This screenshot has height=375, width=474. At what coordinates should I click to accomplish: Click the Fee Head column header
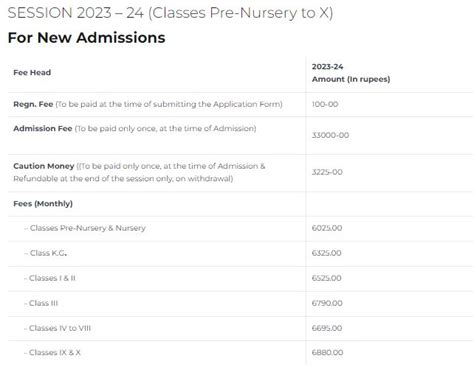tap(32, 72)
